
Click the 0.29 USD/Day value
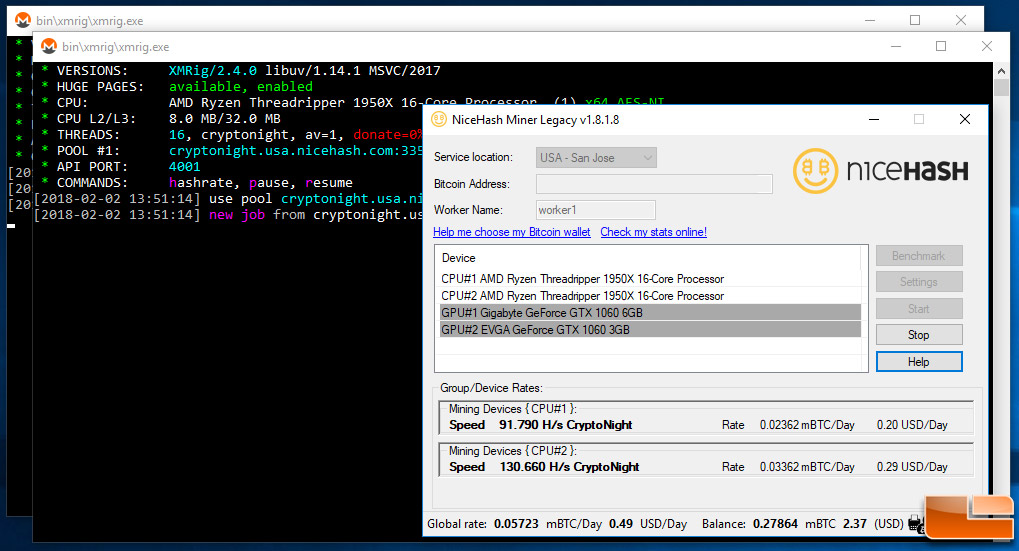pos(912,467)
